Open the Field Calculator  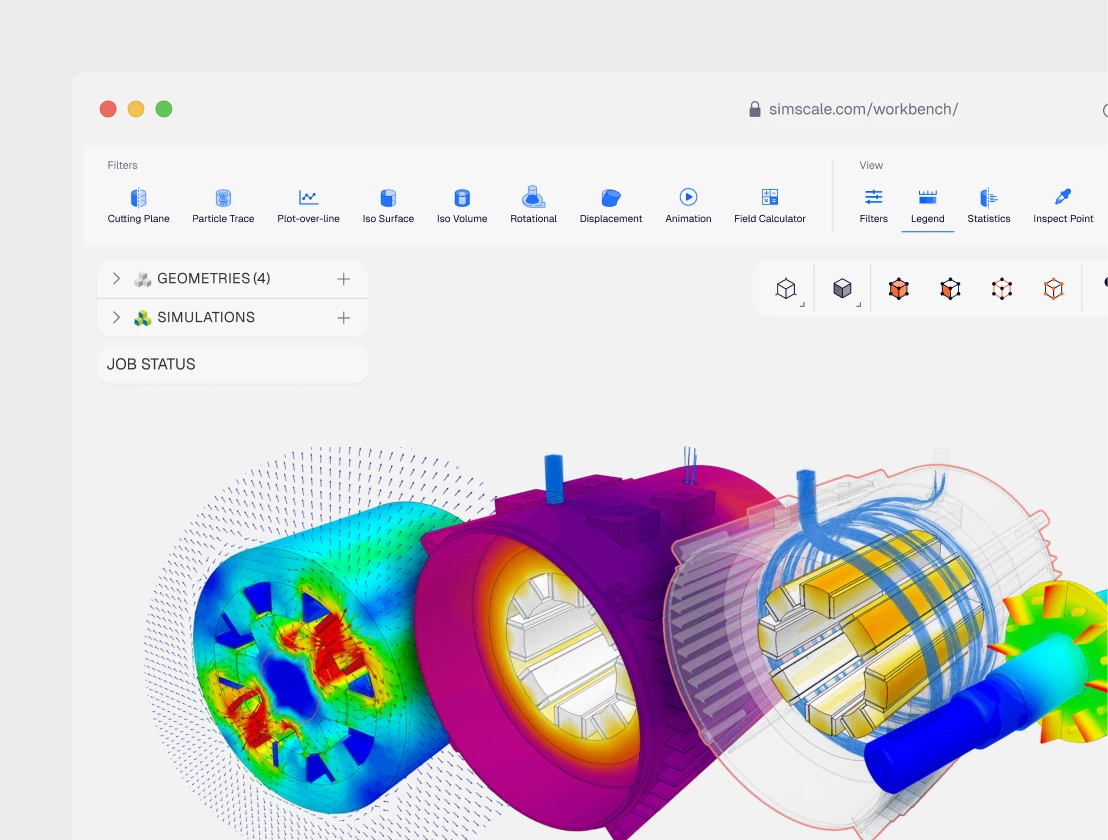tap(770, 206)
